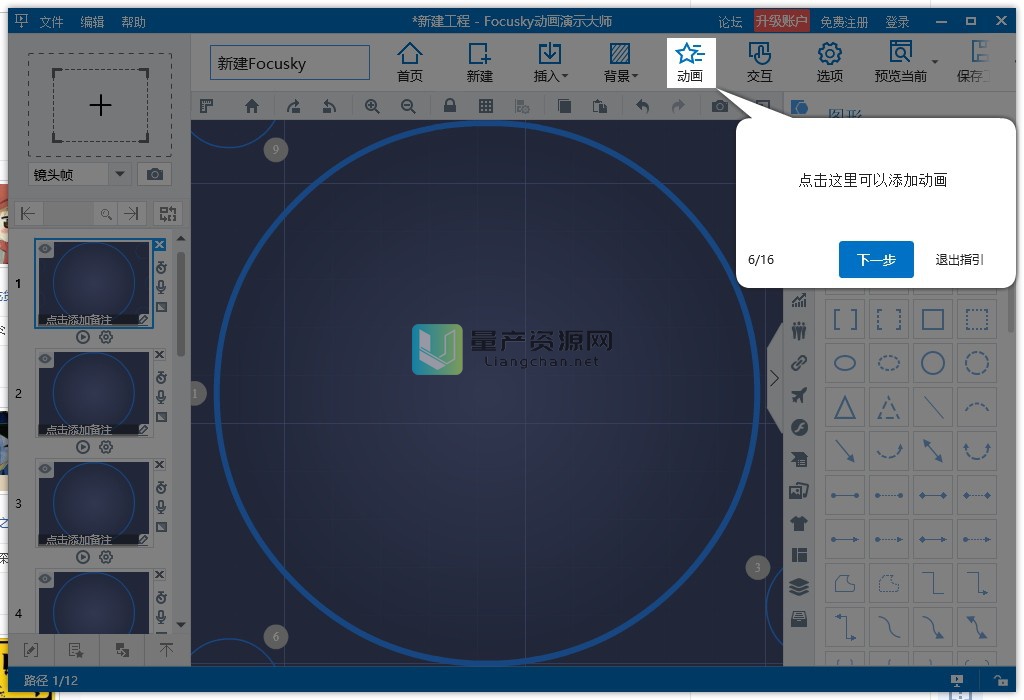Toggle the eye visibility on frame 4

tap(44, 579)
